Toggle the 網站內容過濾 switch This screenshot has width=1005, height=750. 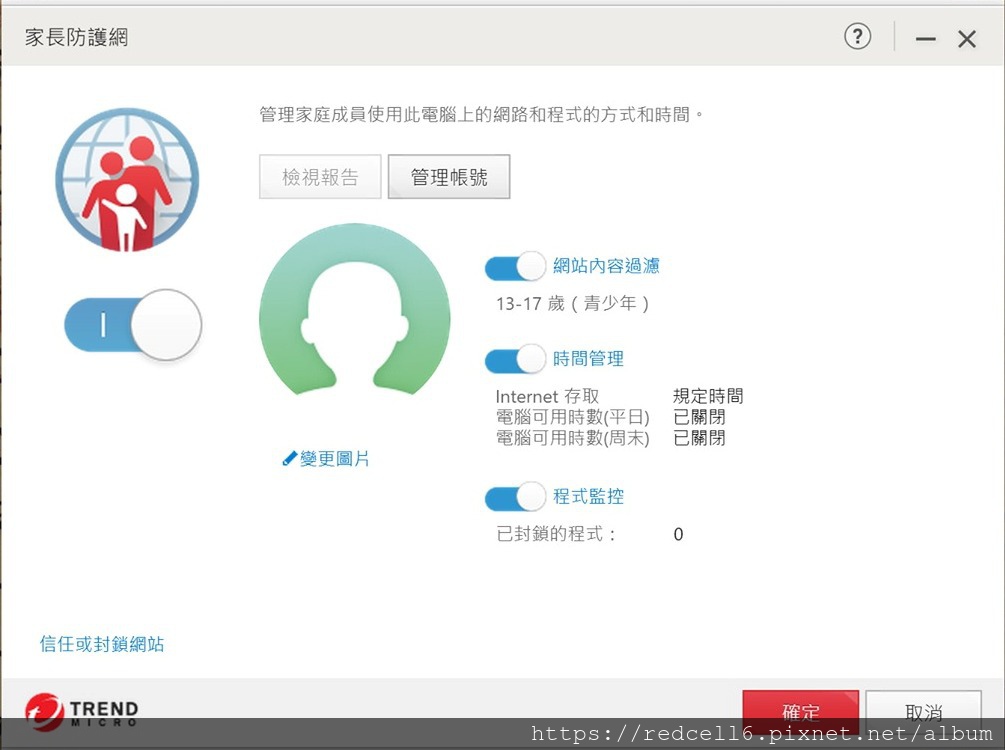point(515,266)
